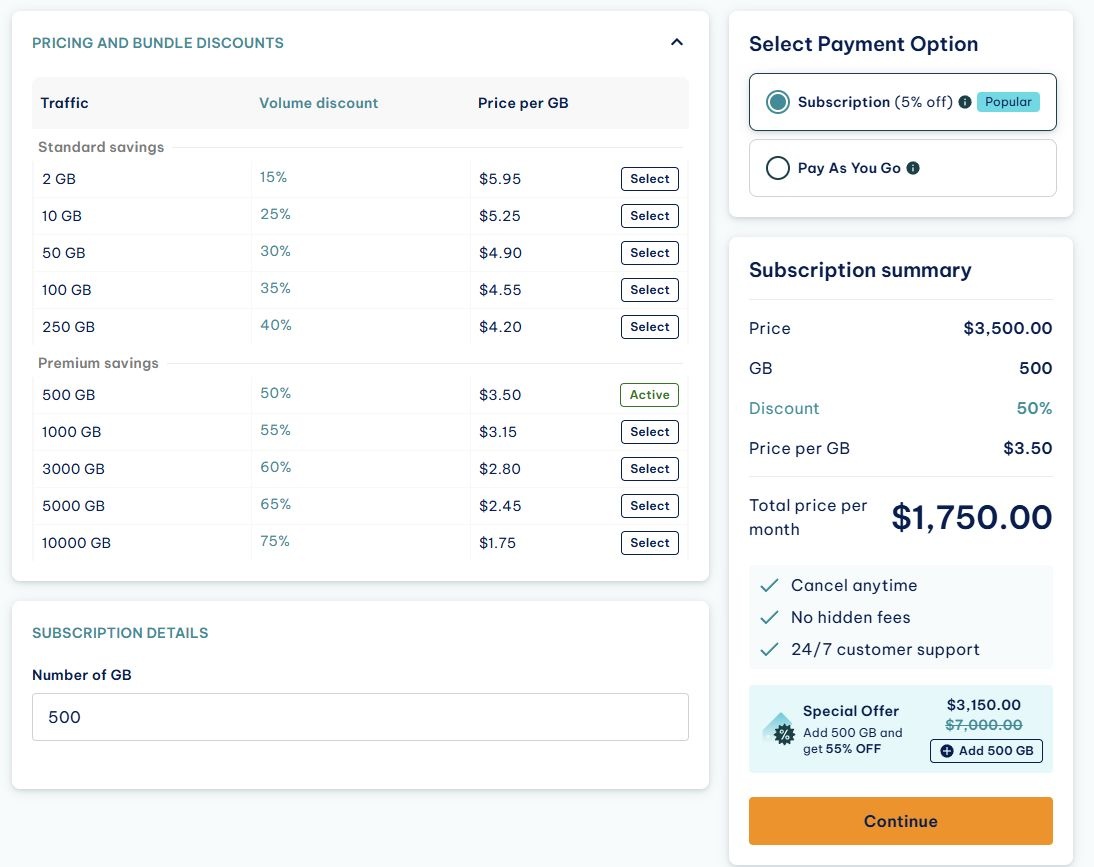Choose Pay As You Go payment option
The height and width of the screenshot is (867, 1094).
coord(778,168)
